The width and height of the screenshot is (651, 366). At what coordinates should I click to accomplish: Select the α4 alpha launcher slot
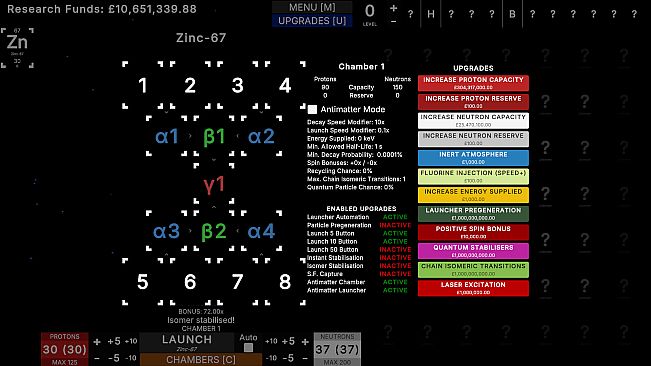(x=261, y=231)
